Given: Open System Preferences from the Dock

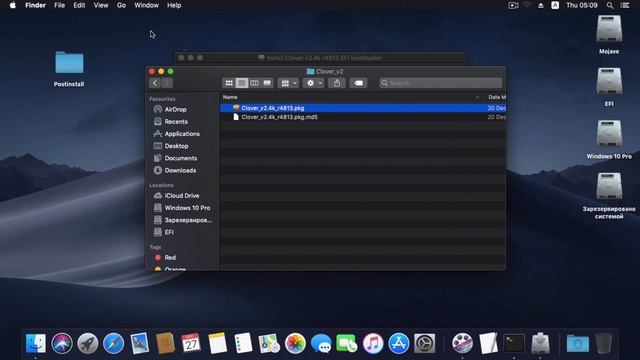Looking at the screenshot, I should coord(424,343).
